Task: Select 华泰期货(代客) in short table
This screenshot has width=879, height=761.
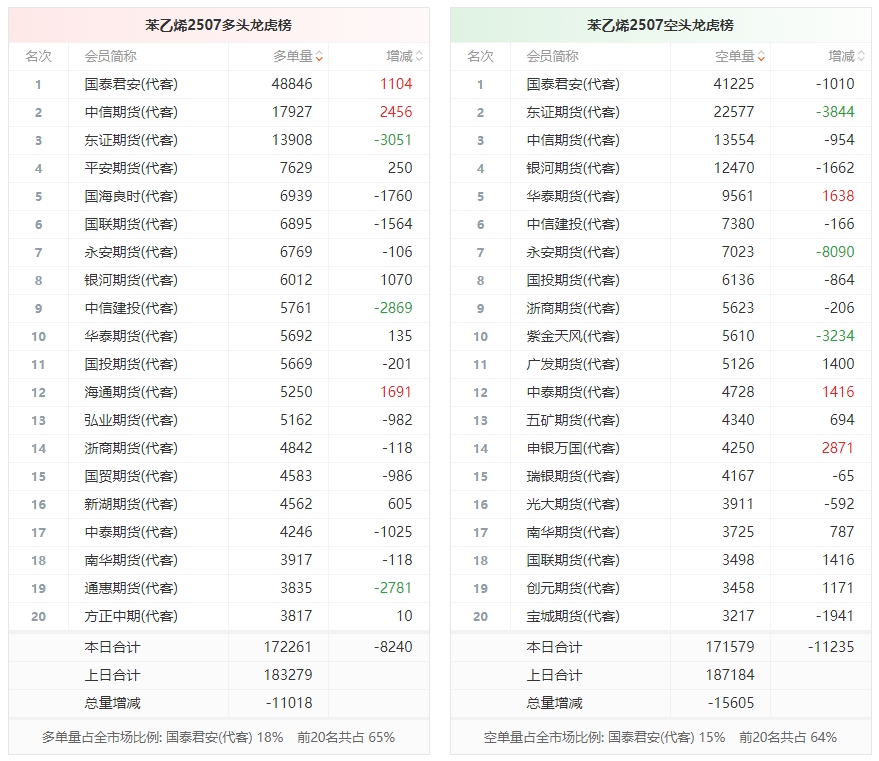Action: [x=573, y=196]
